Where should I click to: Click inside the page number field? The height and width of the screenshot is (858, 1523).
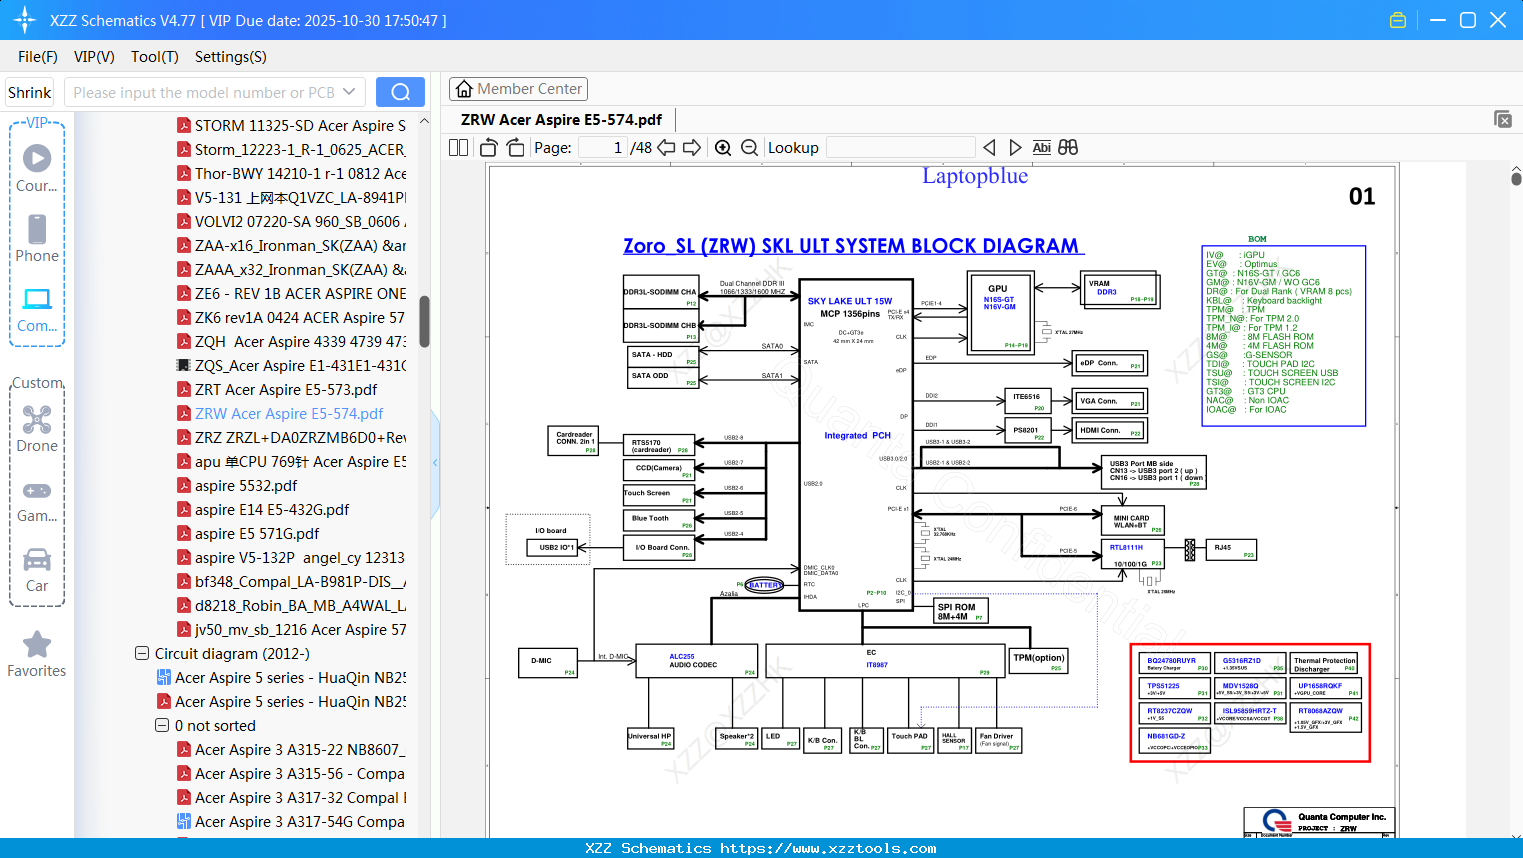point(600,147)
